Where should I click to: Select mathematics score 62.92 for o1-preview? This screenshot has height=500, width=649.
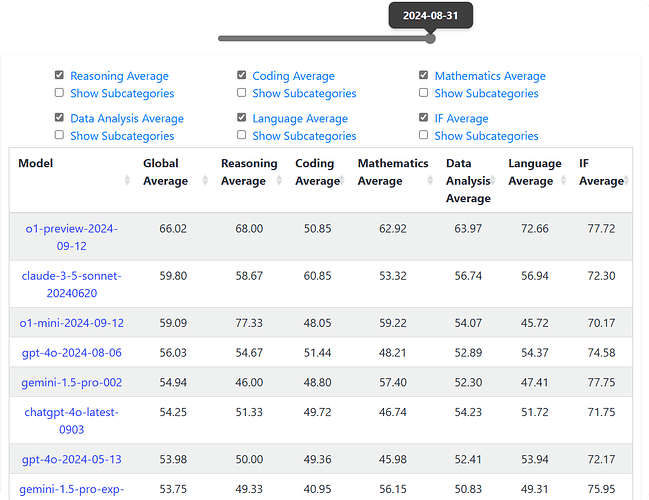393,228
